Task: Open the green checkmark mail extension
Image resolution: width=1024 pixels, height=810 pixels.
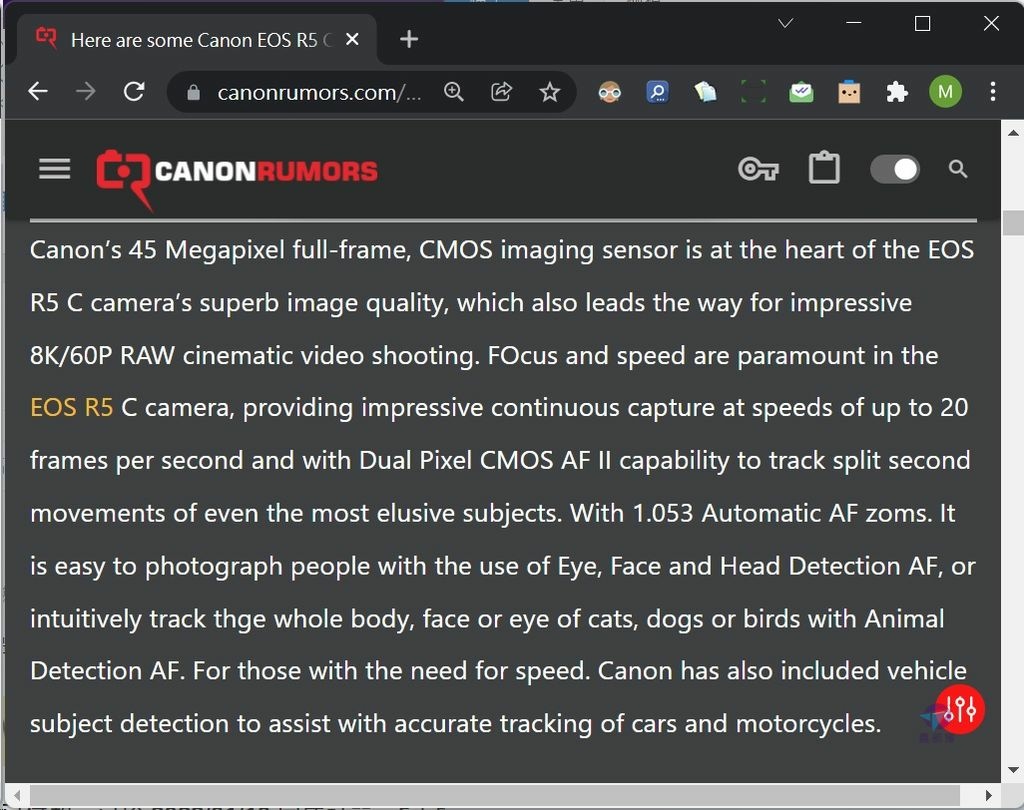Action: [x=801, y=92]
